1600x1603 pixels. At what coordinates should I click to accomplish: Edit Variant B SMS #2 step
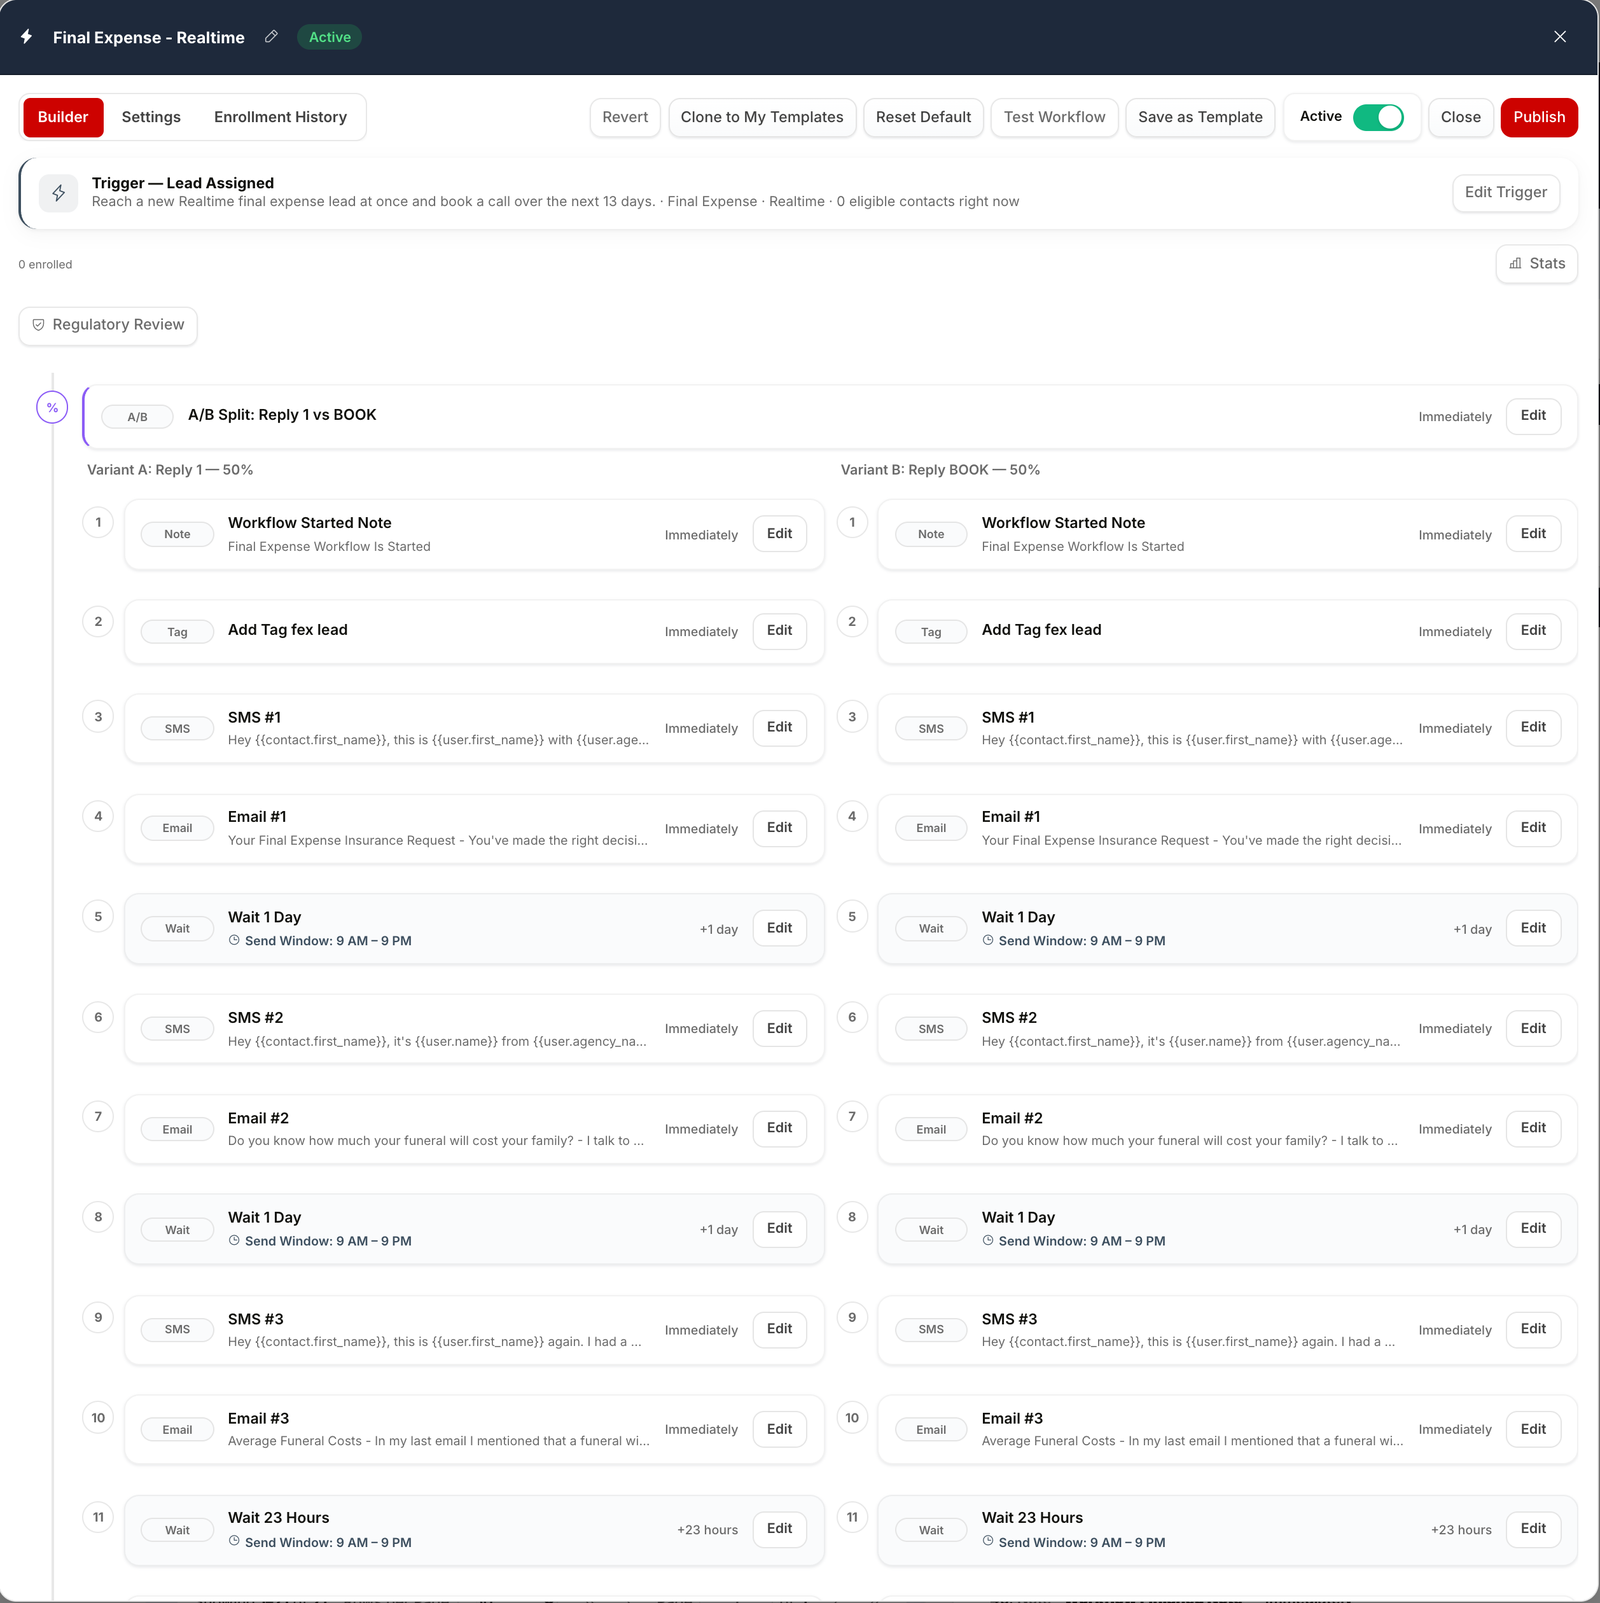tap(1533, 1029)
